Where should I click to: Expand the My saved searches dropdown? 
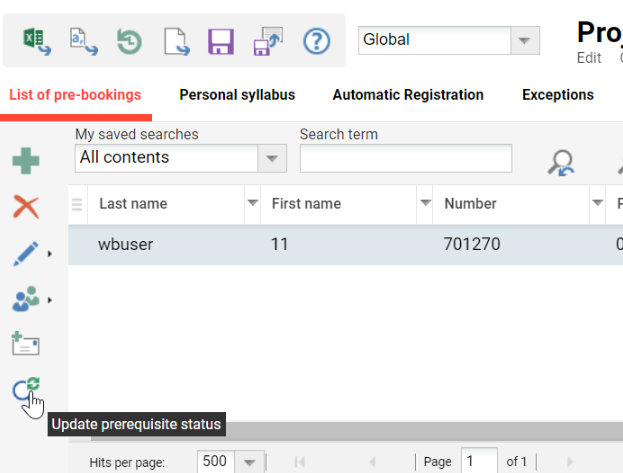click(x=271, y=158)
